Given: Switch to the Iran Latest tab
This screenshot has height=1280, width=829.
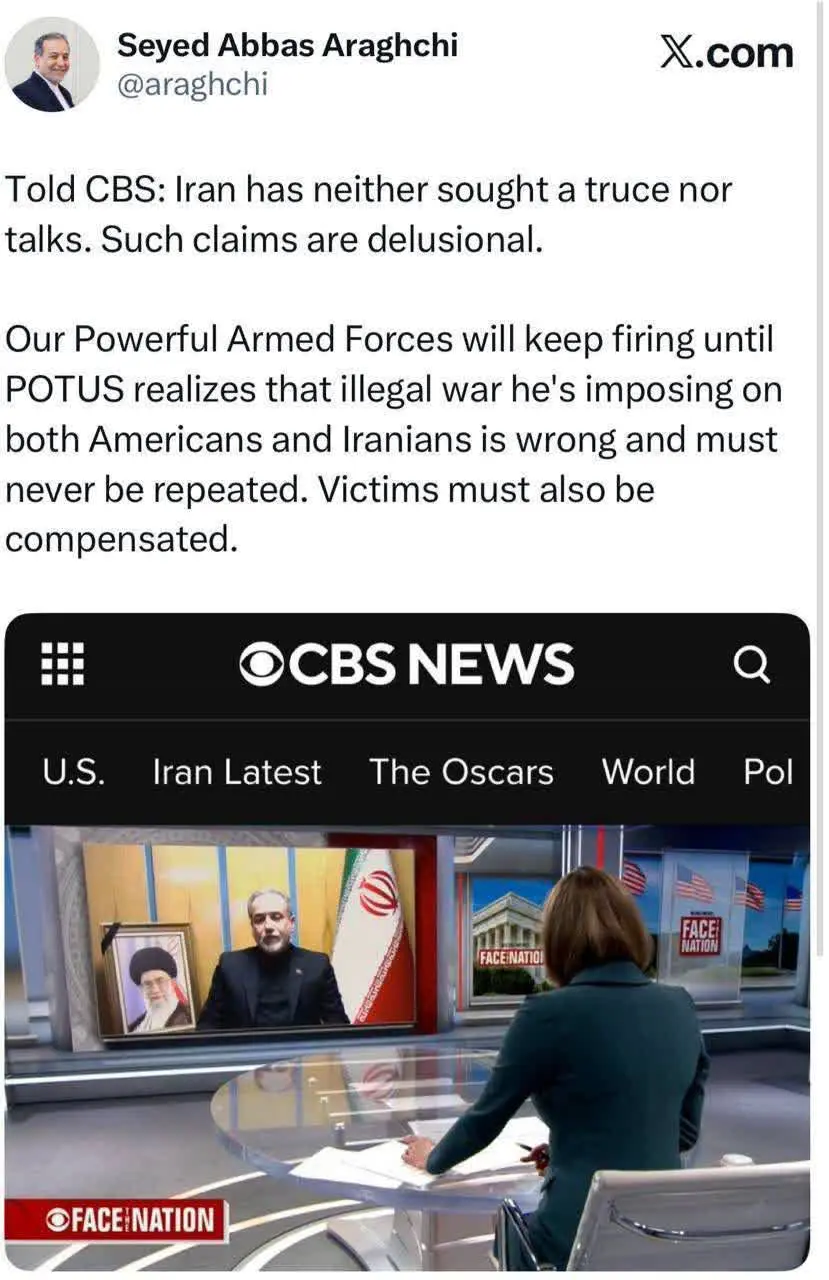Looking at the screenshot, I should (x=237, y=772).
